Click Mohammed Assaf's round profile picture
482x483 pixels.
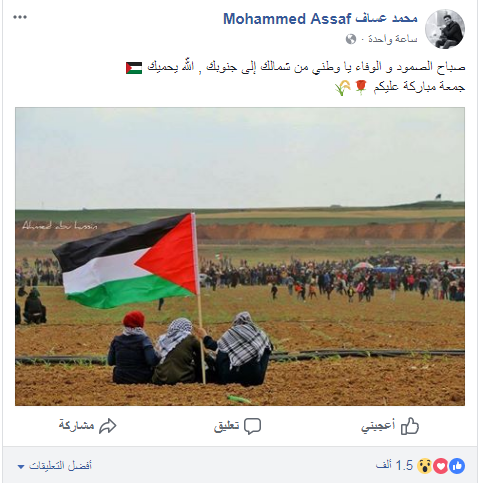(445, 29)
